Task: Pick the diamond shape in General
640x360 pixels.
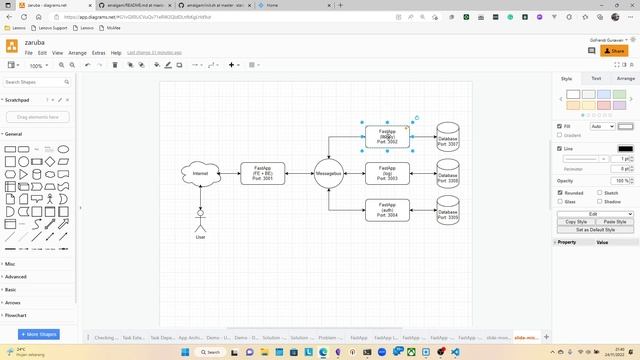Action: click(x=50, y=162)
